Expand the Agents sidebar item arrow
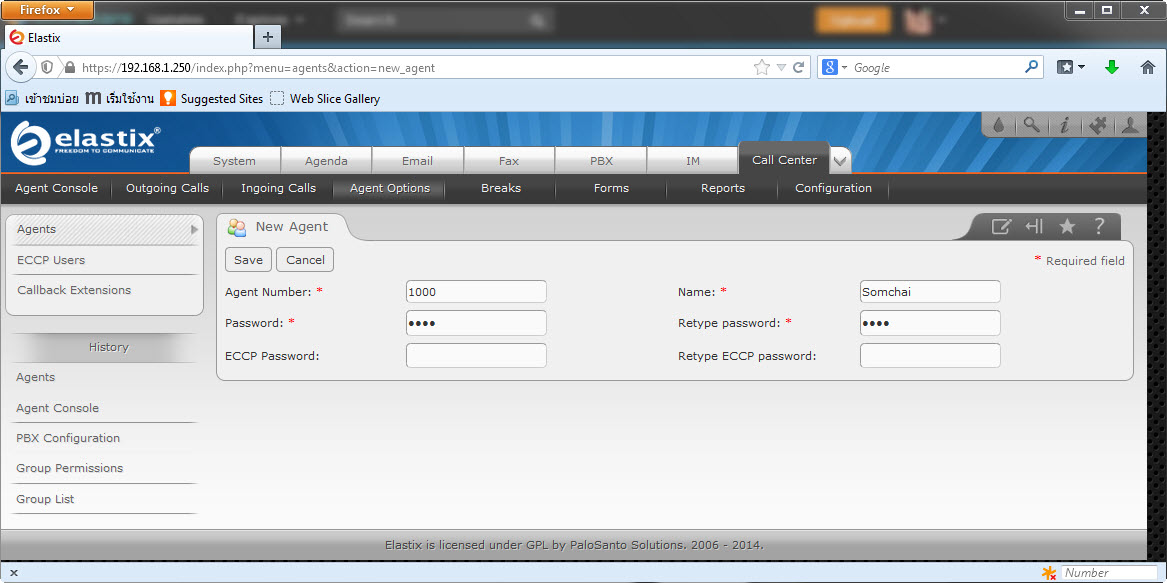Image resolution: width=1167 pixels, height=583 pixels. pos(194,229)
